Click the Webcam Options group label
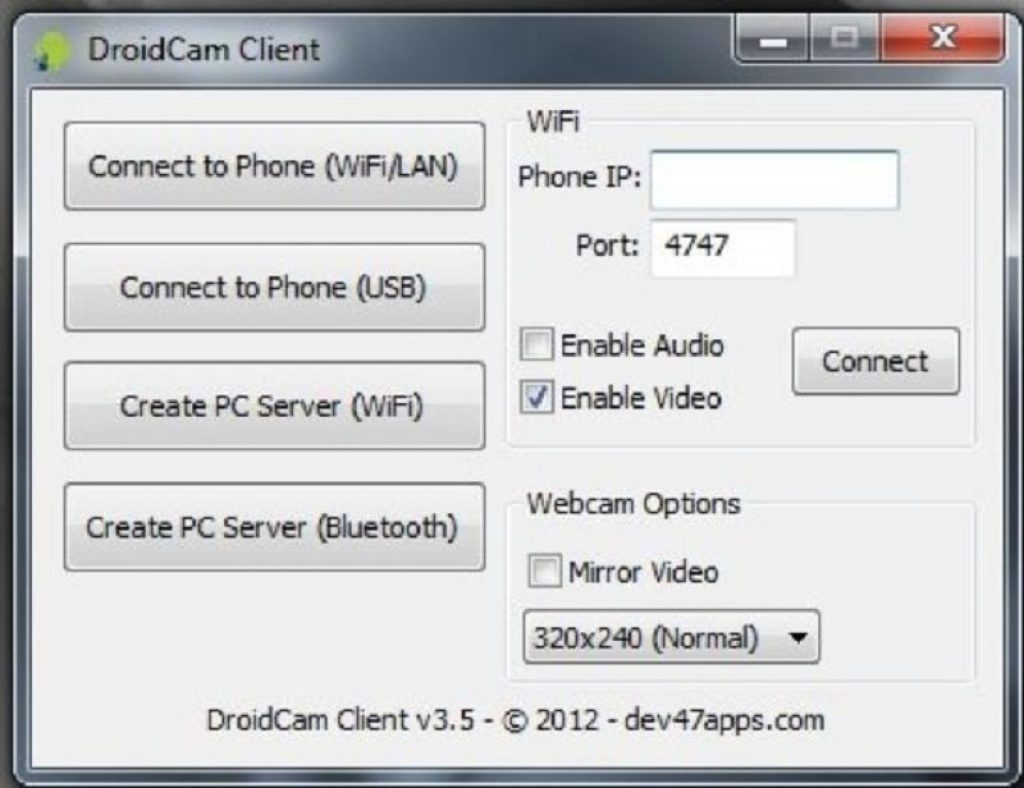The image size is (1024, 788). tap(633, 504)
